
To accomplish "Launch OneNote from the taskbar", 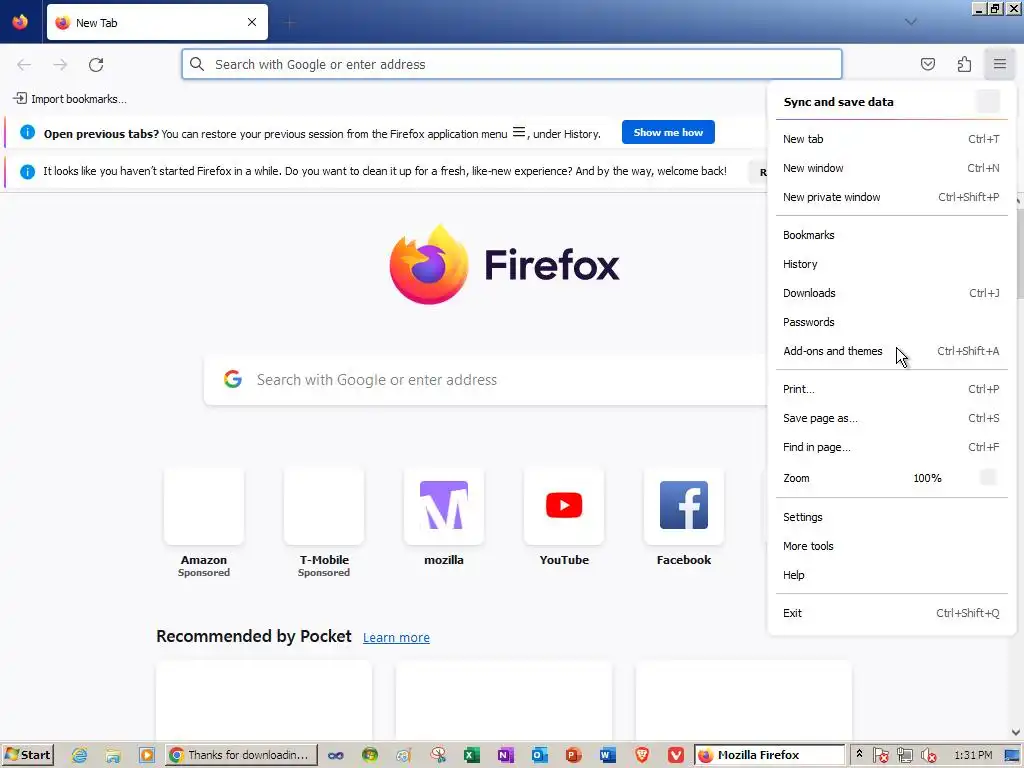I will click(505, 756).
